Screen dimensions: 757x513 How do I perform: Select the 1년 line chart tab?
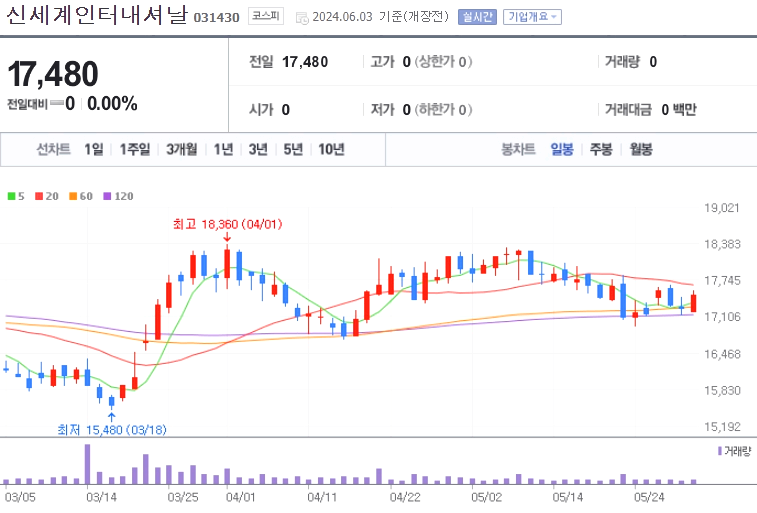pos(223,150)
